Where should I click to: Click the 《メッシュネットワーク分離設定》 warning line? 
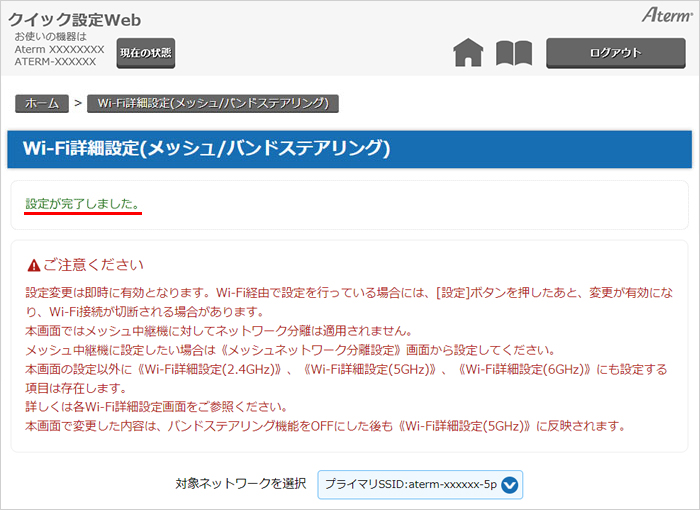coord(290,350)
